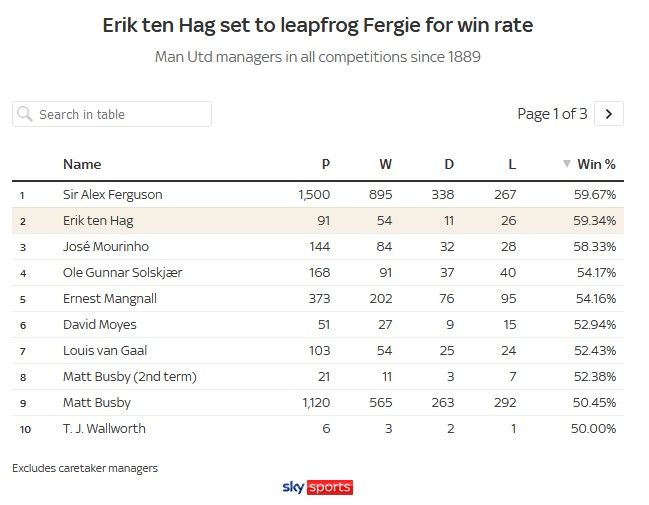Image resolution: width=649 pixels, height=505 pixels.
Task: Select Ernest Mangnall in the table
Action: click(110, 298)
